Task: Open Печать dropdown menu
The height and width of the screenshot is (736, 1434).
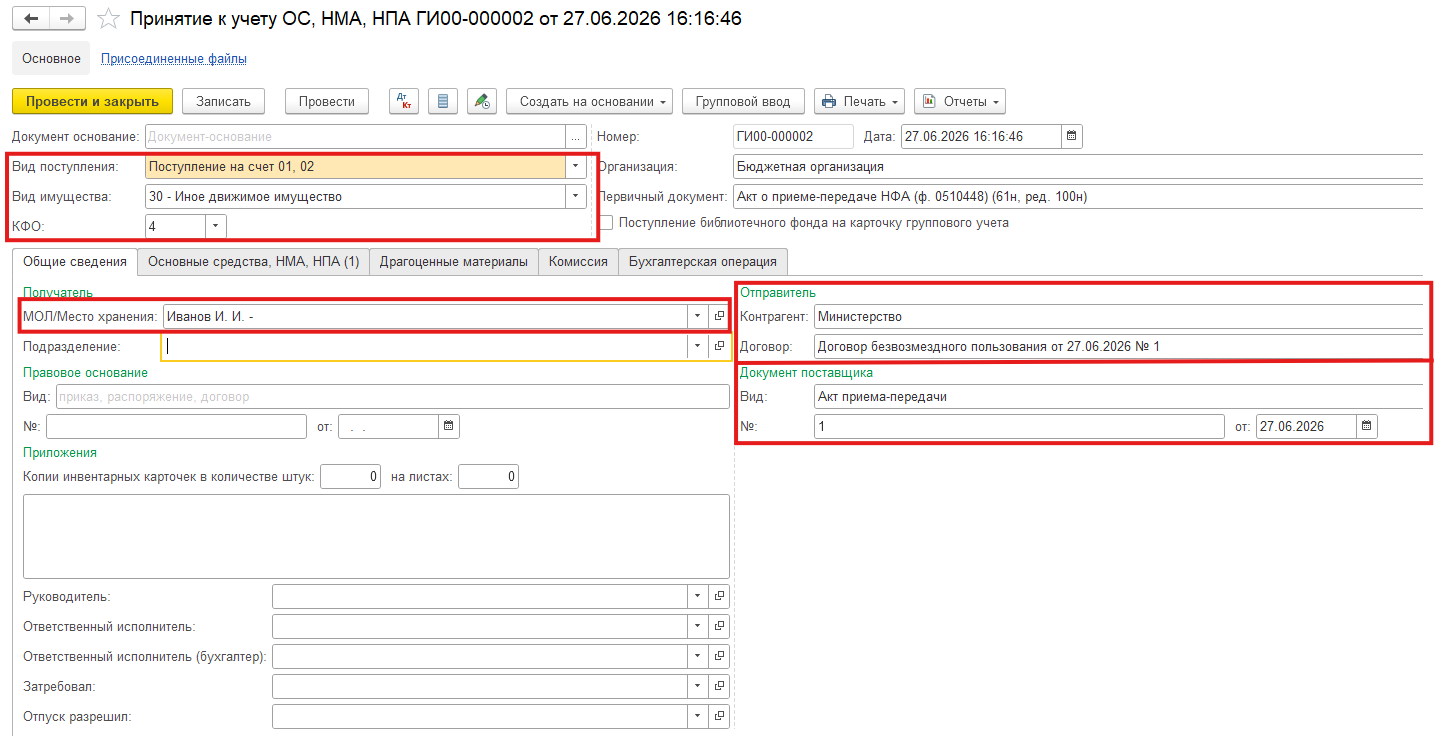Action: pyautogui.click(x=860, y=101)
